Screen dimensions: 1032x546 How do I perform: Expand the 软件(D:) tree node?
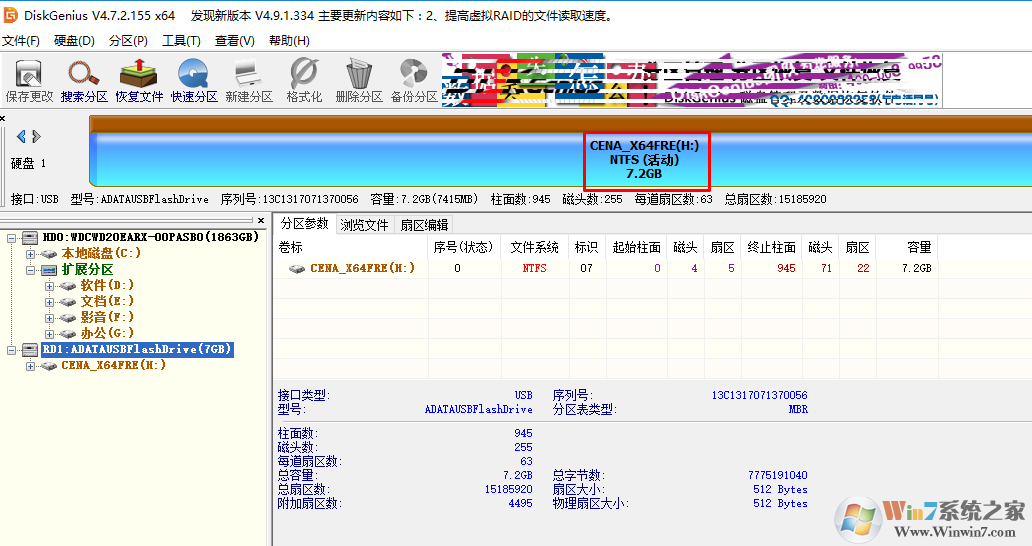(x=50, y=286)
